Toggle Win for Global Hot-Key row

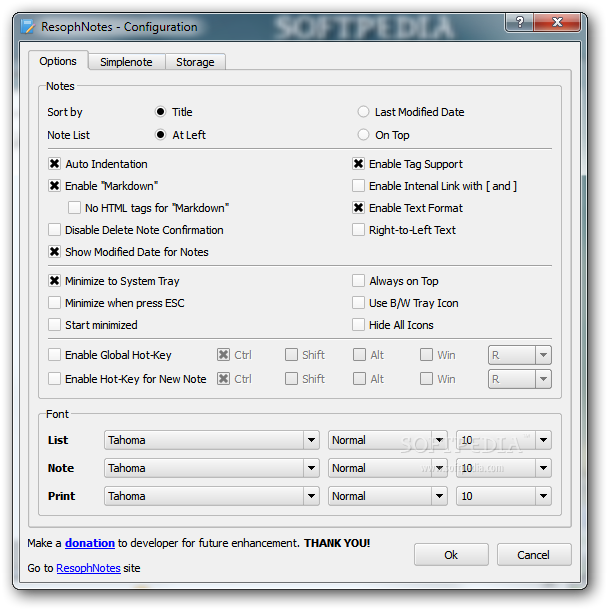tap(426, 355)
